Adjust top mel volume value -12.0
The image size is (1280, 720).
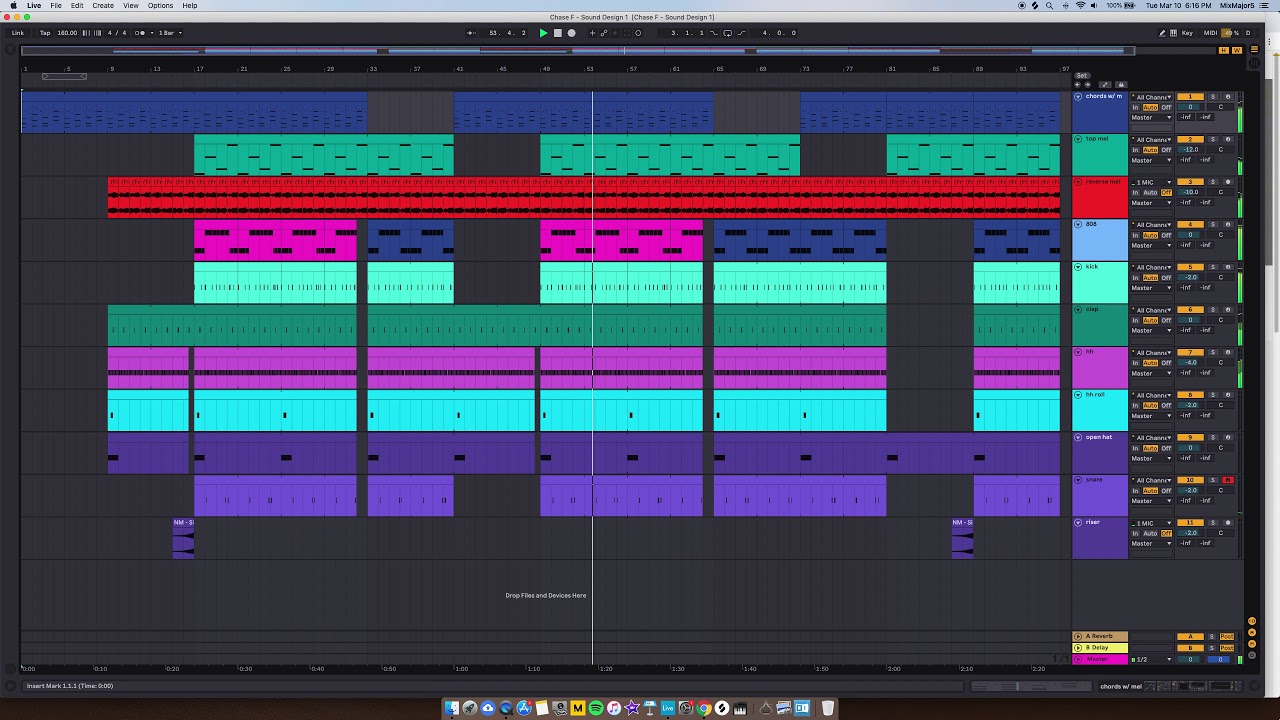pos(1190,150)
